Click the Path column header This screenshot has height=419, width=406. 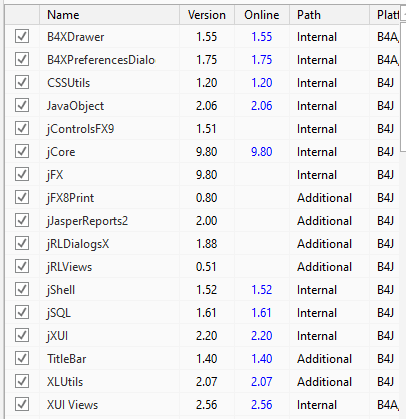(329, 15)
